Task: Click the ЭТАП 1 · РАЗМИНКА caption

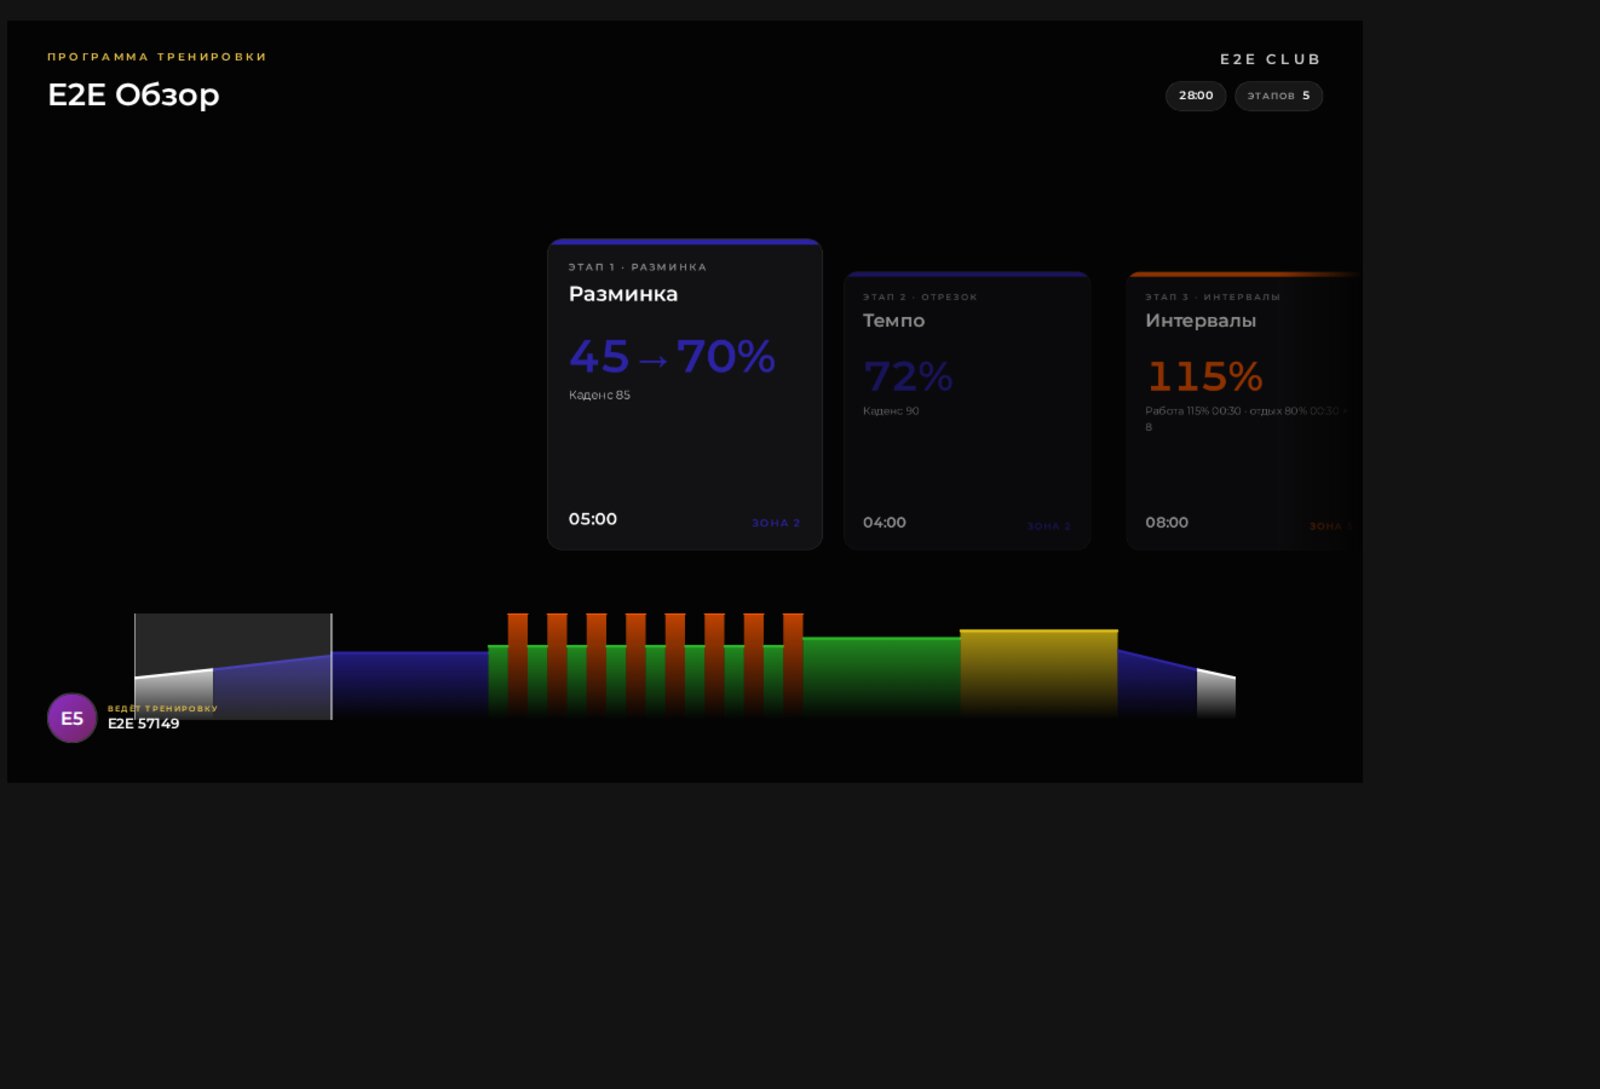Action: click(637, 267)
